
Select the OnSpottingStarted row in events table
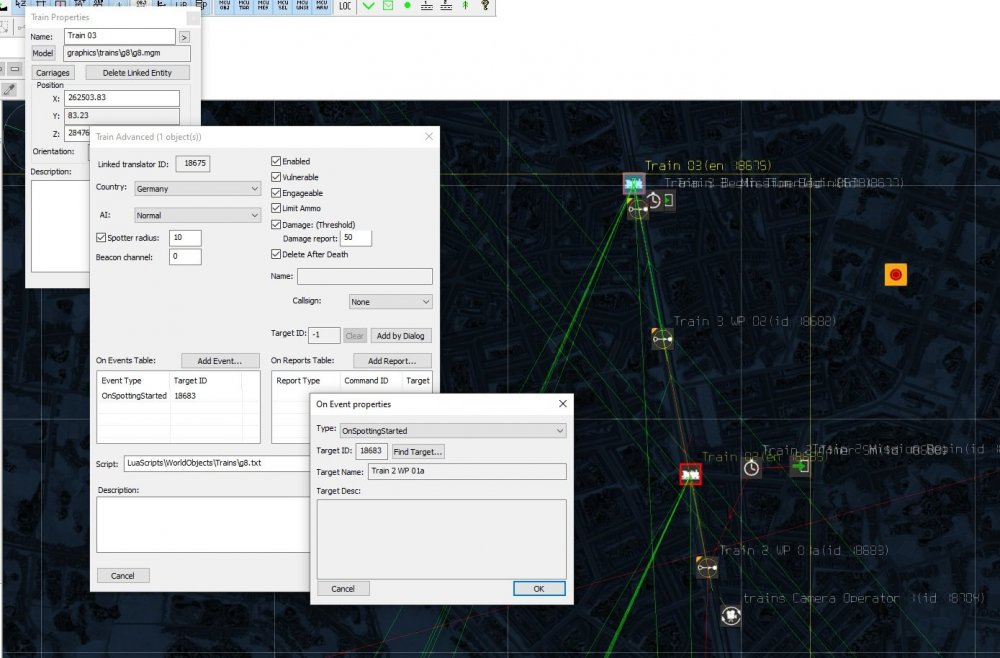pos(134,396)
